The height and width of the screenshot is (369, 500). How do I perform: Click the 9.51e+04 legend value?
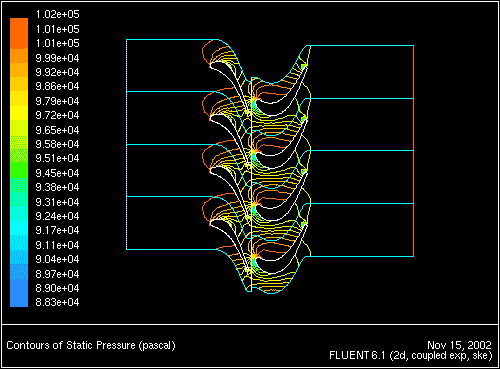click(x=57, y=158)
